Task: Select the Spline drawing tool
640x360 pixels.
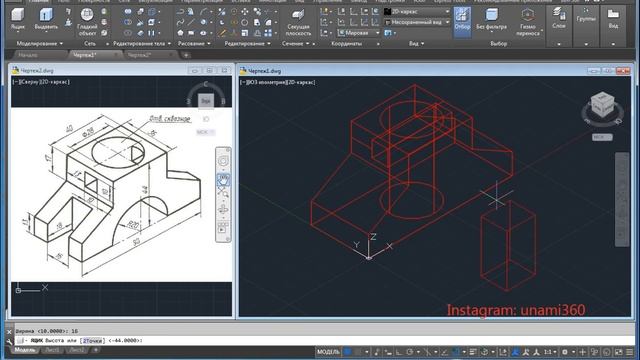Action: click(x=180, y=22)
